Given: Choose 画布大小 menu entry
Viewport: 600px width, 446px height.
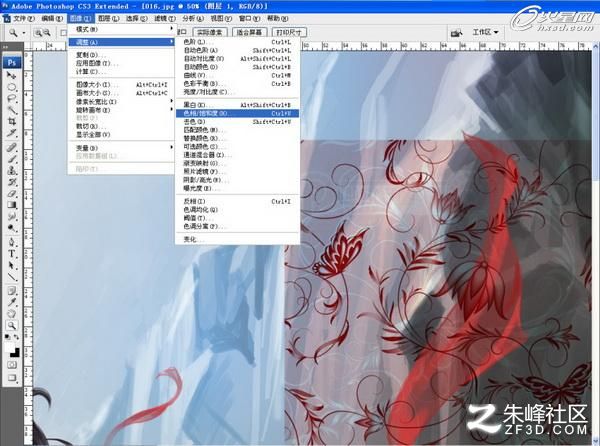Looking at the screenshot, I should pyautogui.click(x=122, y=93).
